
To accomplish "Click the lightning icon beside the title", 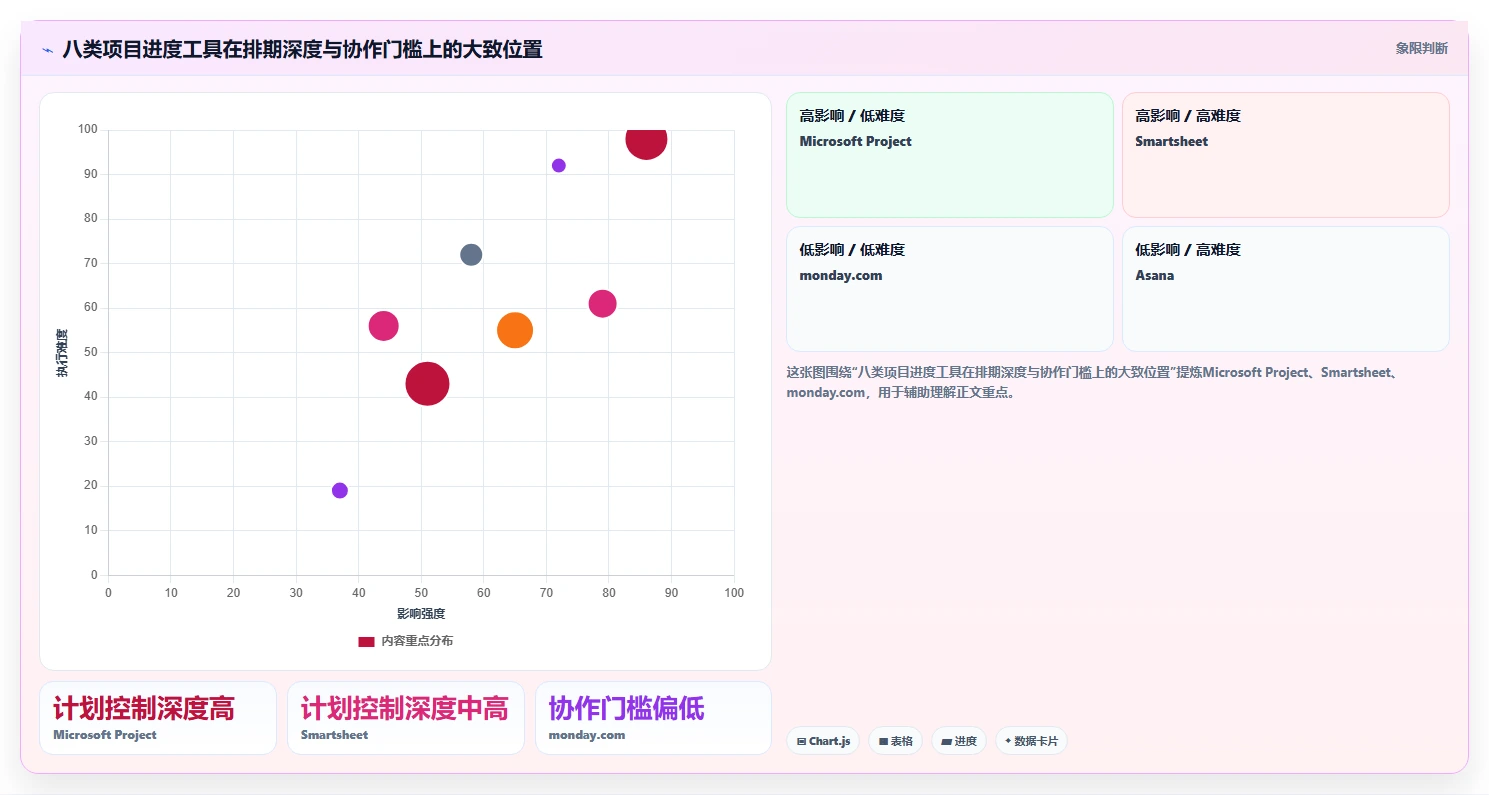I will tap(47, 50).
